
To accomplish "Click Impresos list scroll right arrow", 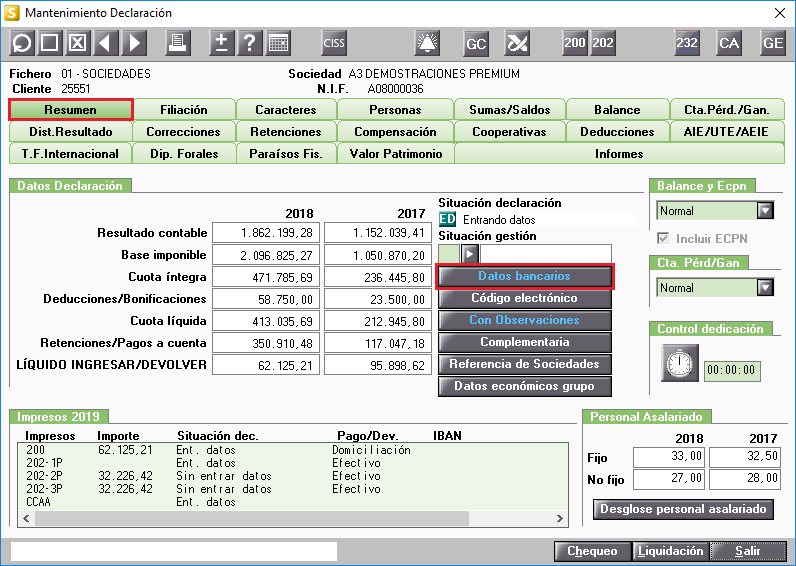I will (x=560, y=519).
